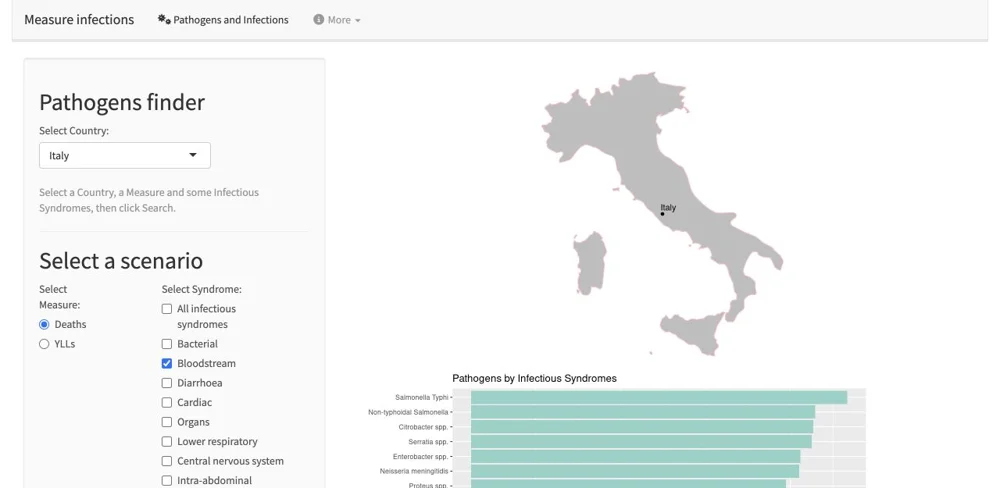Screen dimensions: 1000x488
Task: Click the Salmonella Typhi axis label
Action: coord(422,397)
